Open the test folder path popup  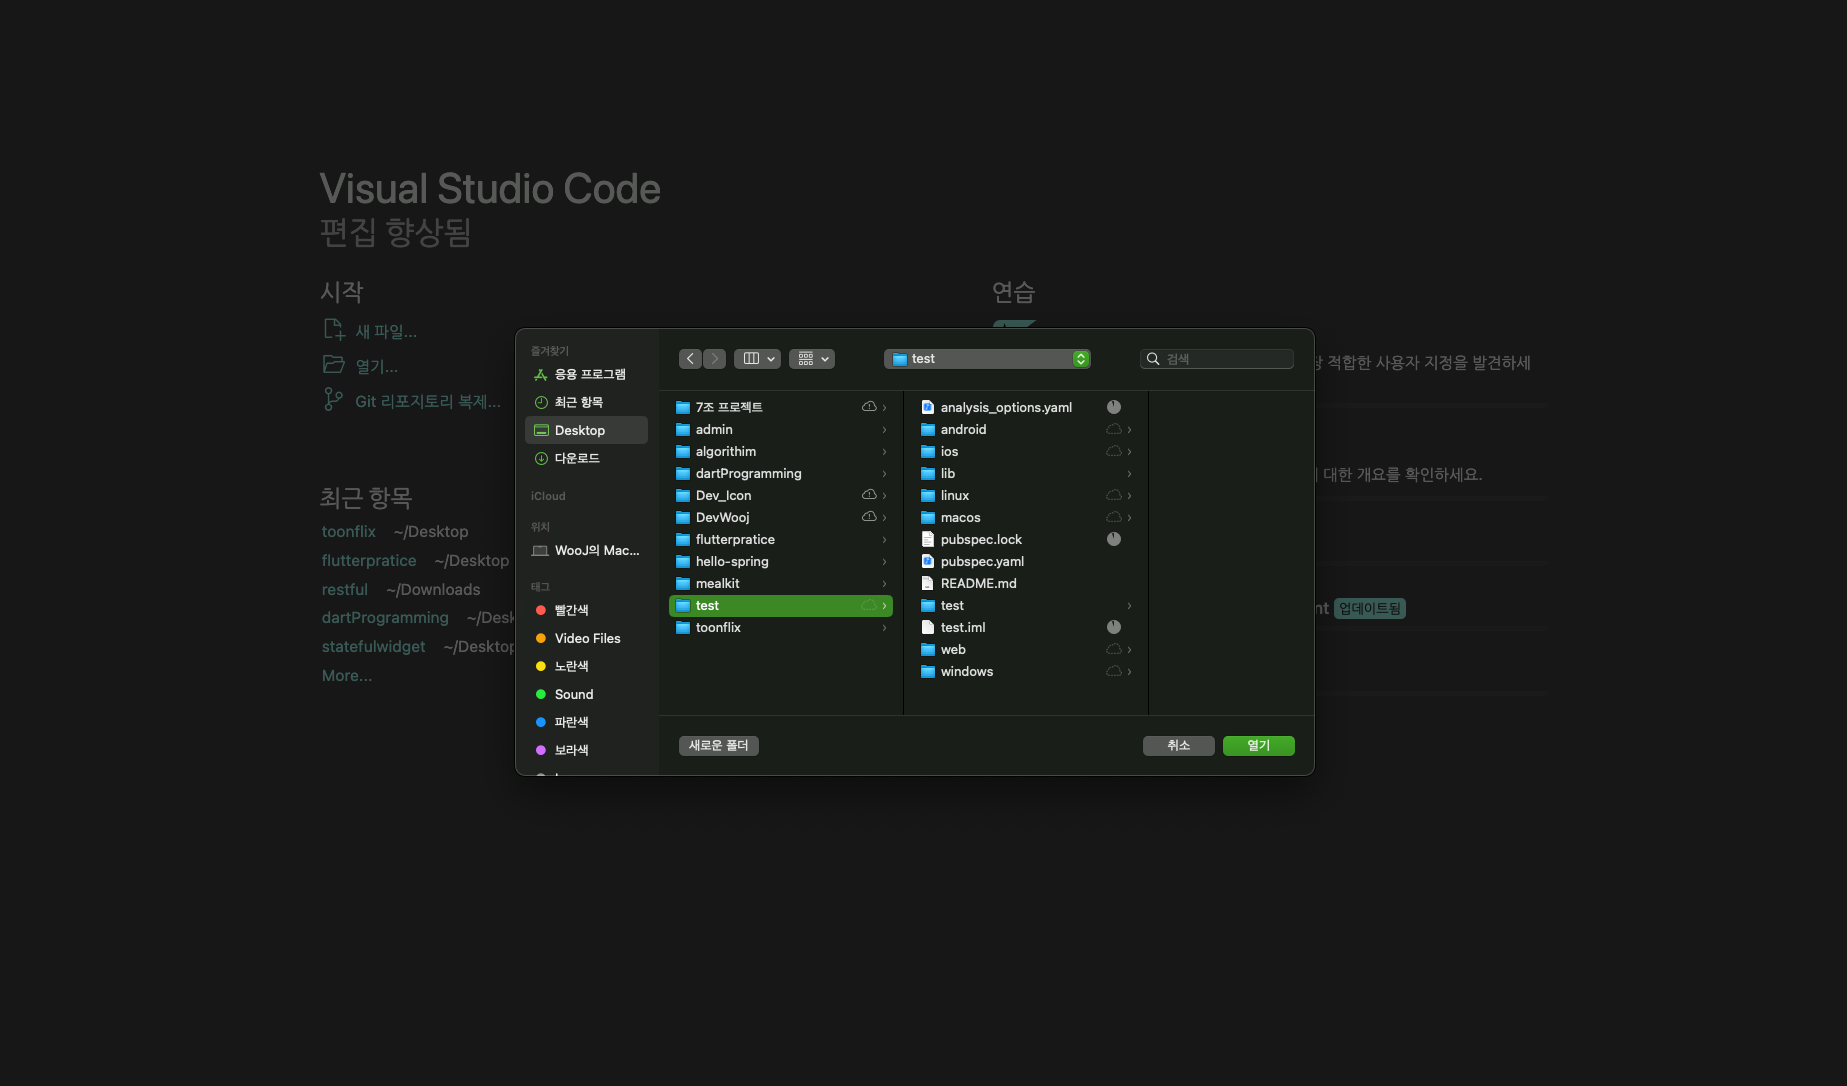987,359
